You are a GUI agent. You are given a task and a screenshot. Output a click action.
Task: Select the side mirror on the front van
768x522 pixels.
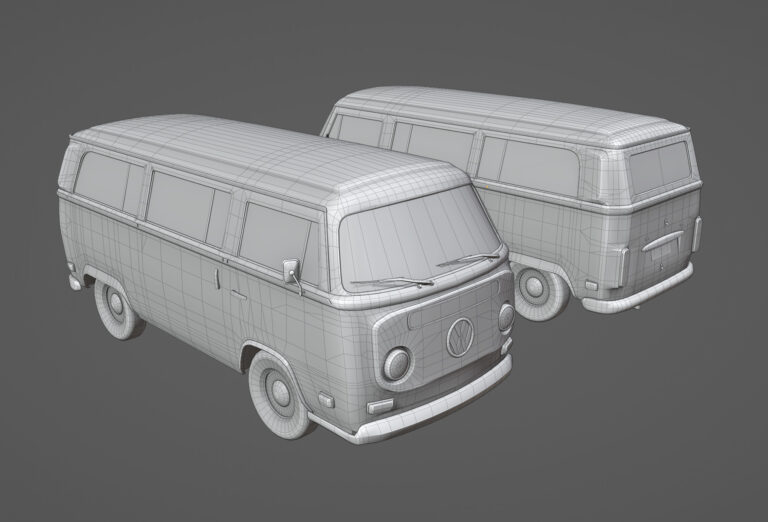coord(291,271)
